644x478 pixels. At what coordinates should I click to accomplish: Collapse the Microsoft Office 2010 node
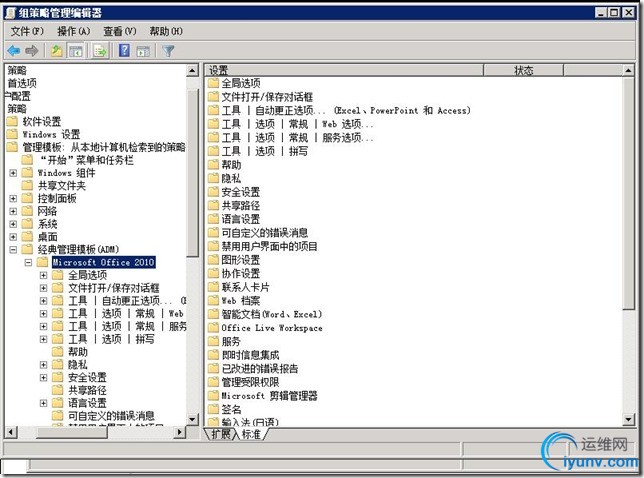28,262
